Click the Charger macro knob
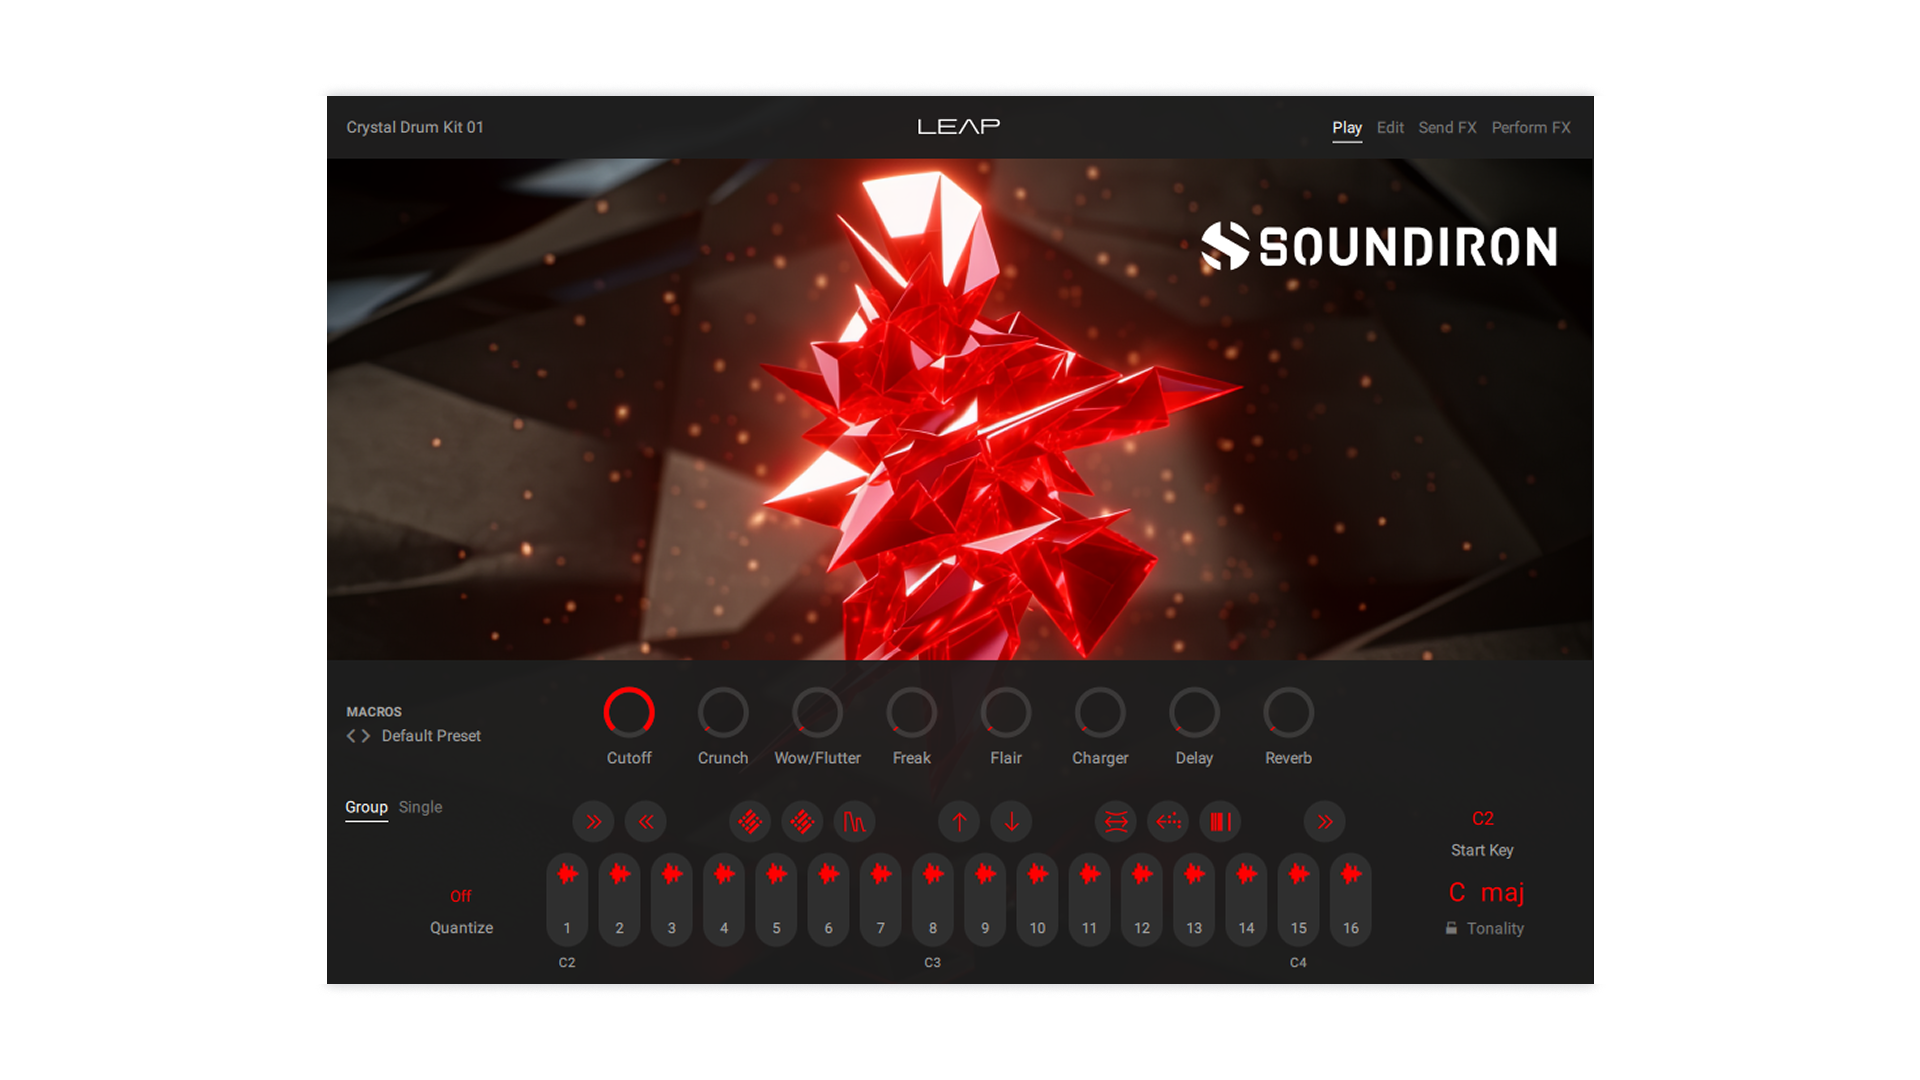This screenshot has width=1920, height=1080. click(1100, 712)
